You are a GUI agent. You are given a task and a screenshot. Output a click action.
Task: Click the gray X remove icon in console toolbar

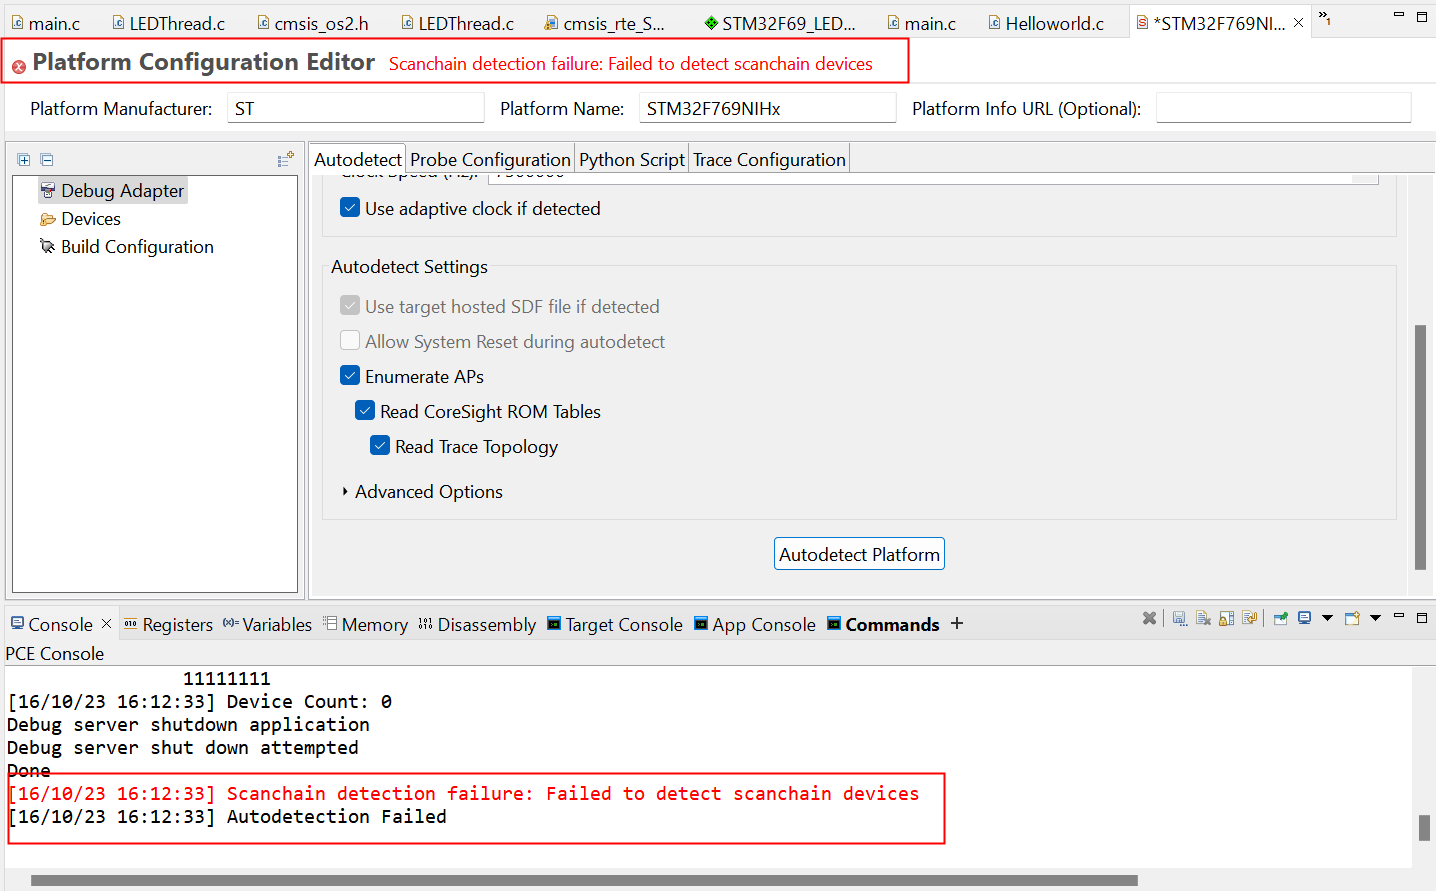pos(1150,619)
